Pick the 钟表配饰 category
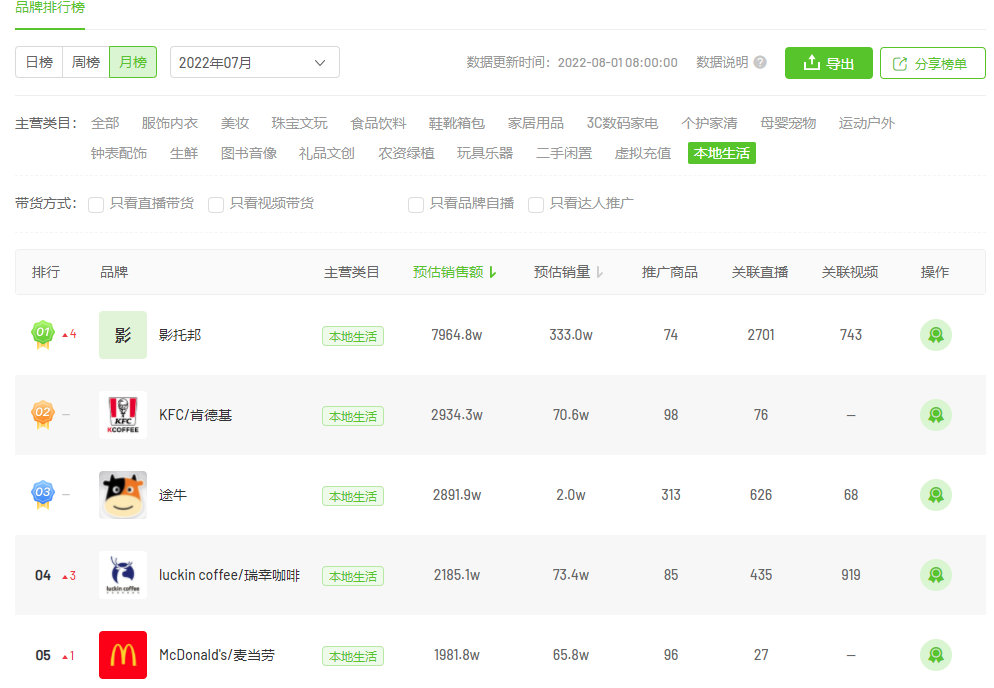The width and height of the screenshot is (994, 688). tap(119, 153)
